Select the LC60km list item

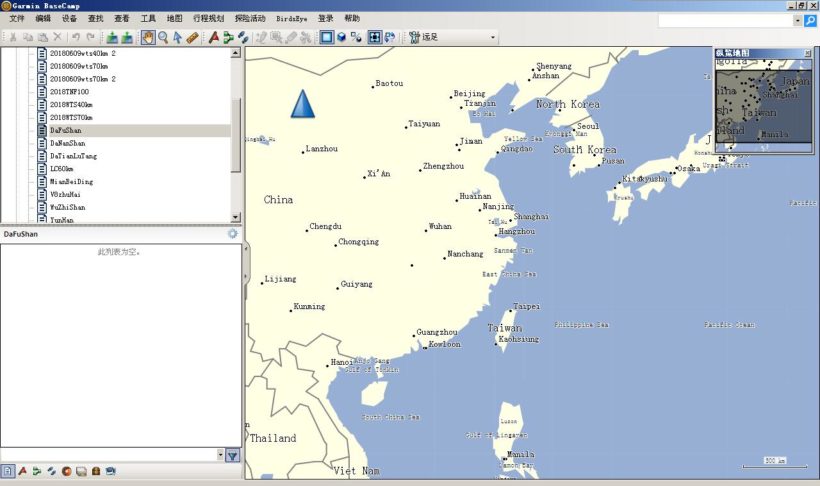[61, 168]
